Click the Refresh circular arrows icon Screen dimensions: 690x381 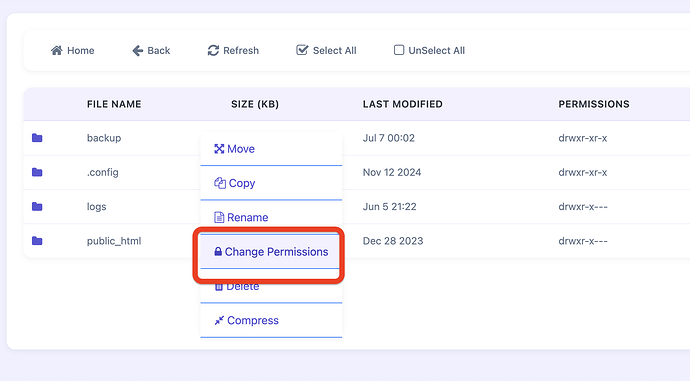tap(213, 51)
